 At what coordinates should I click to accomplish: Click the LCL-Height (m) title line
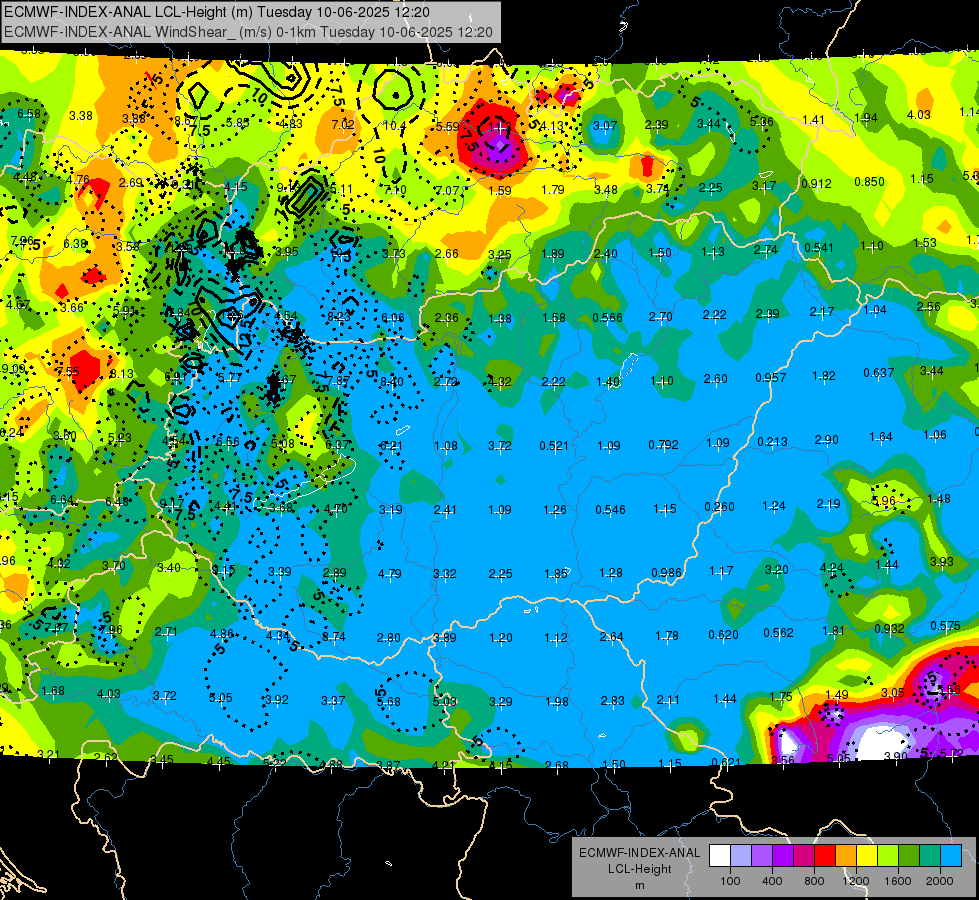(x=217, y=12)
